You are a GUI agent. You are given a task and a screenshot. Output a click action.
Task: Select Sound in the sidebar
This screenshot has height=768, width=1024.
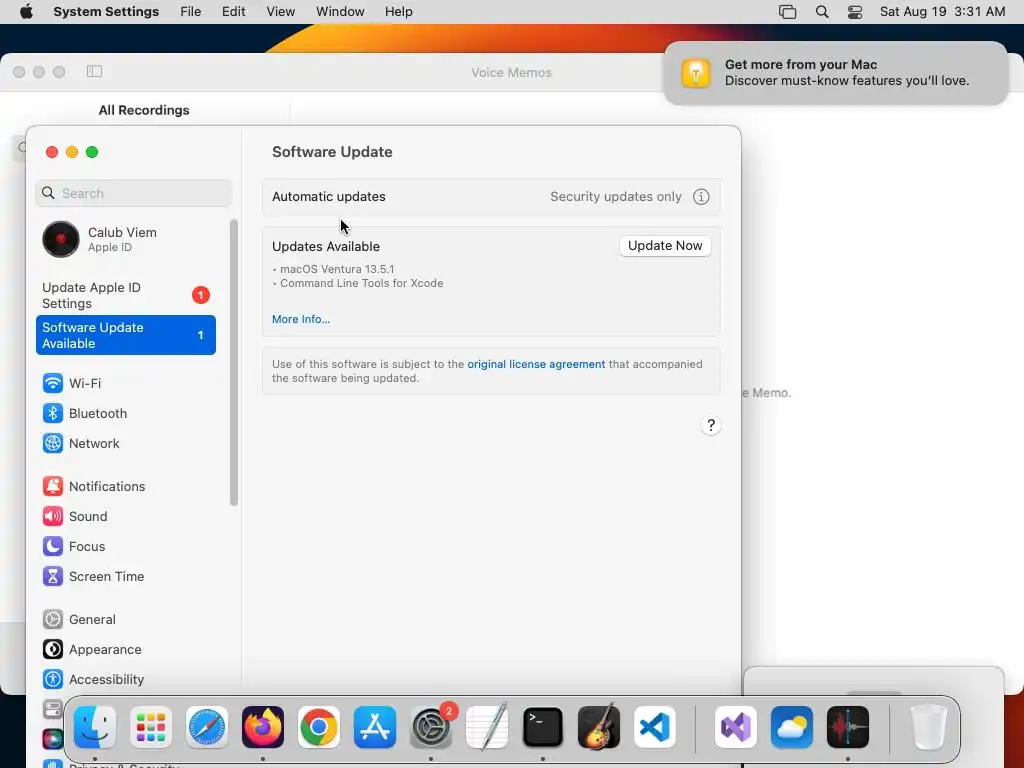click(x=125, y=517)
